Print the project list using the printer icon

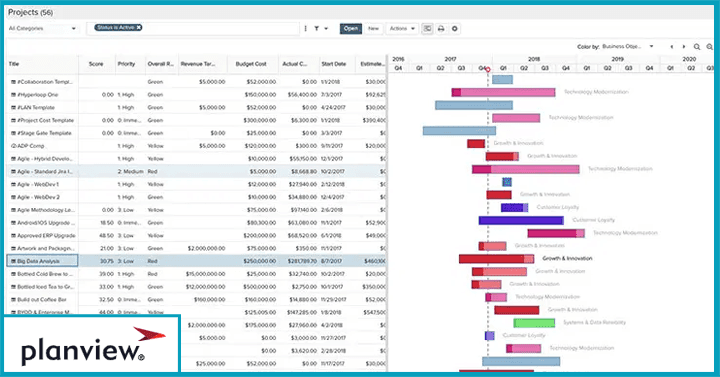[x=441, y=28]
